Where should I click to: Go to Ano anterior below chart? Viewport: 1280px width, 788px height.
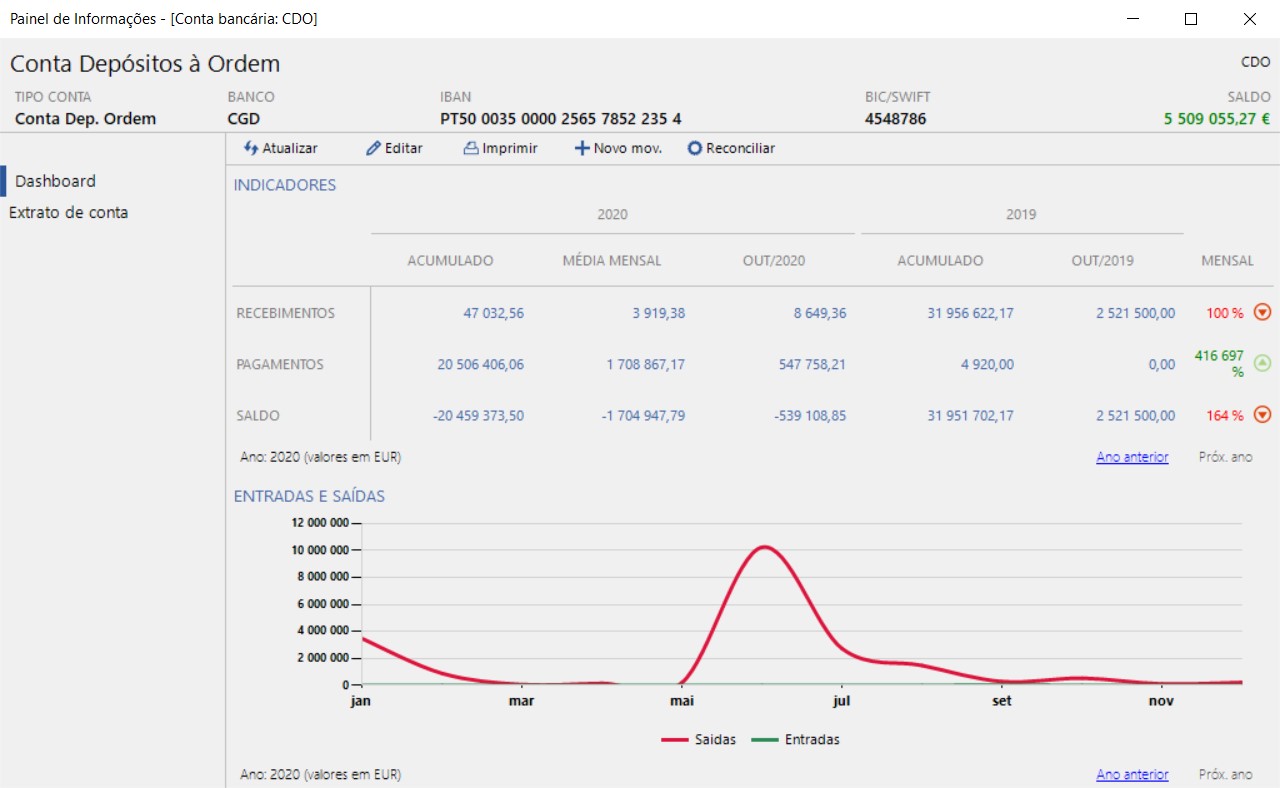click(x=1132, y=775)
